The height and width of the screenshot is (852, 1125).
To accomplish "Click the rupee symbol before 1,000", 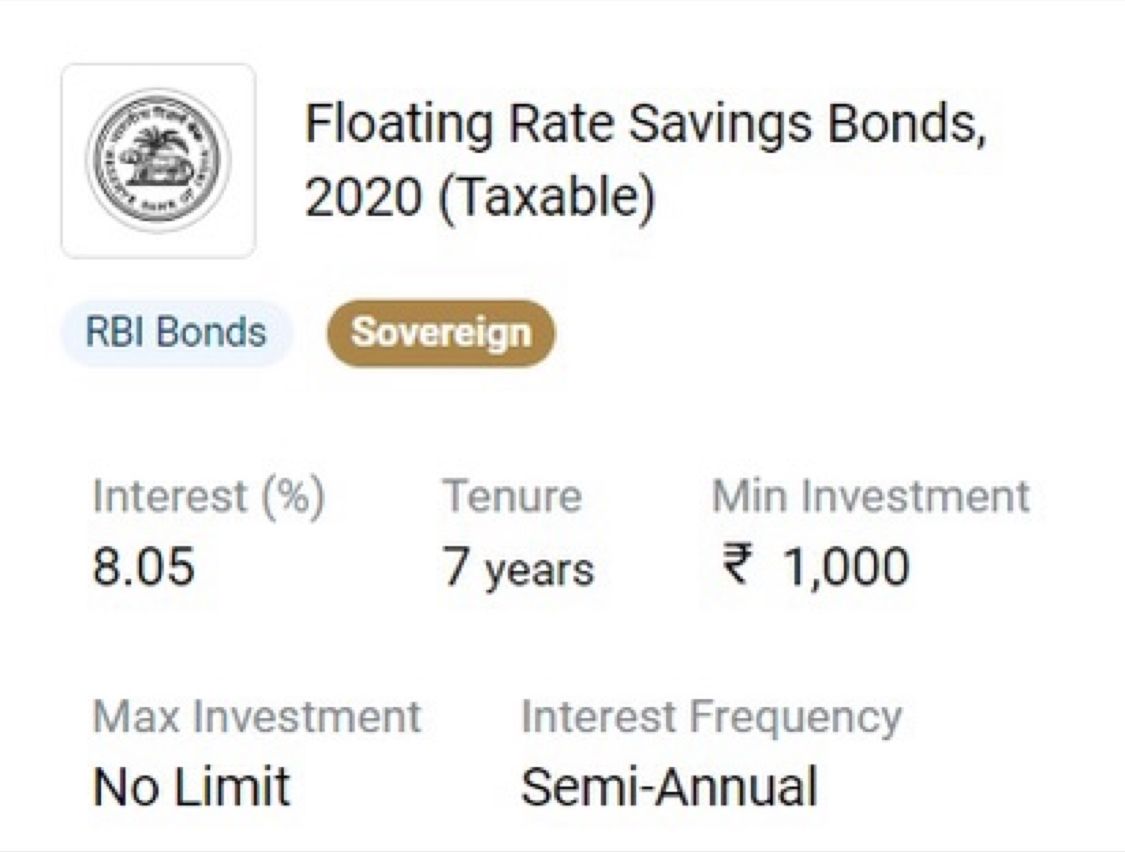I will pos(735,567).
